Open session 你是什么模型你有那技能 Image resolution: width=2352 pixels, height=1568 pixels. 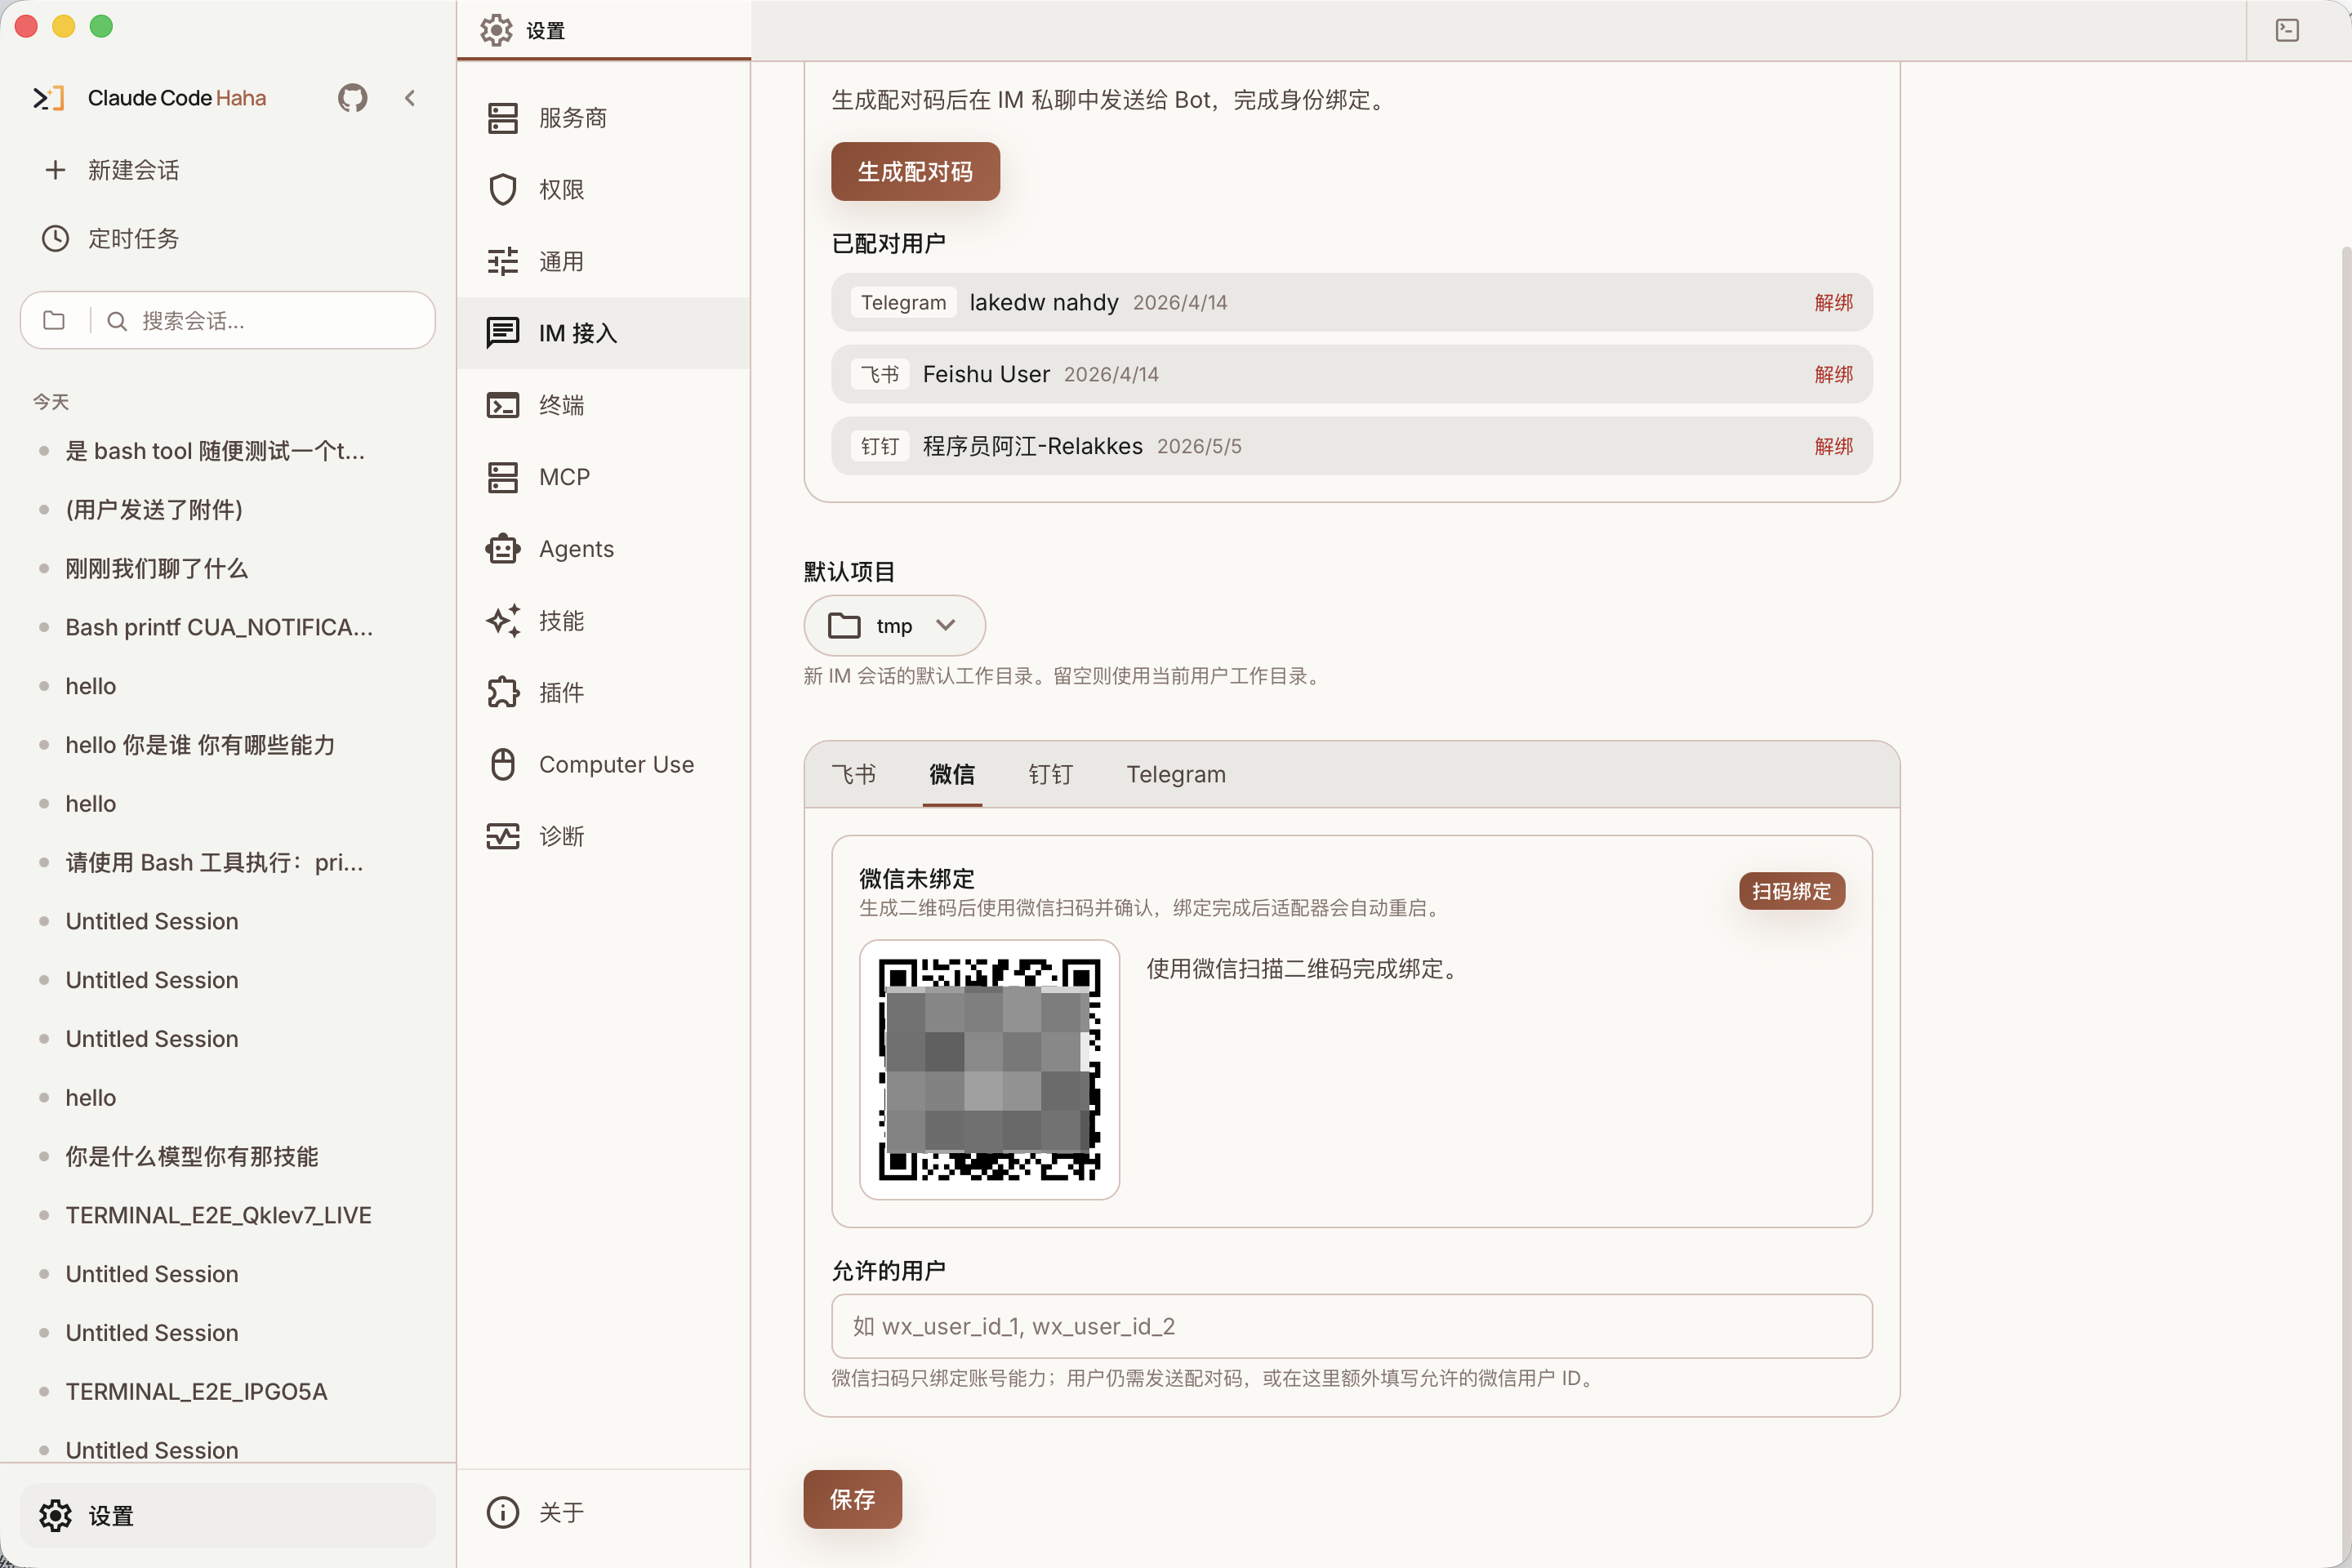228,1157
